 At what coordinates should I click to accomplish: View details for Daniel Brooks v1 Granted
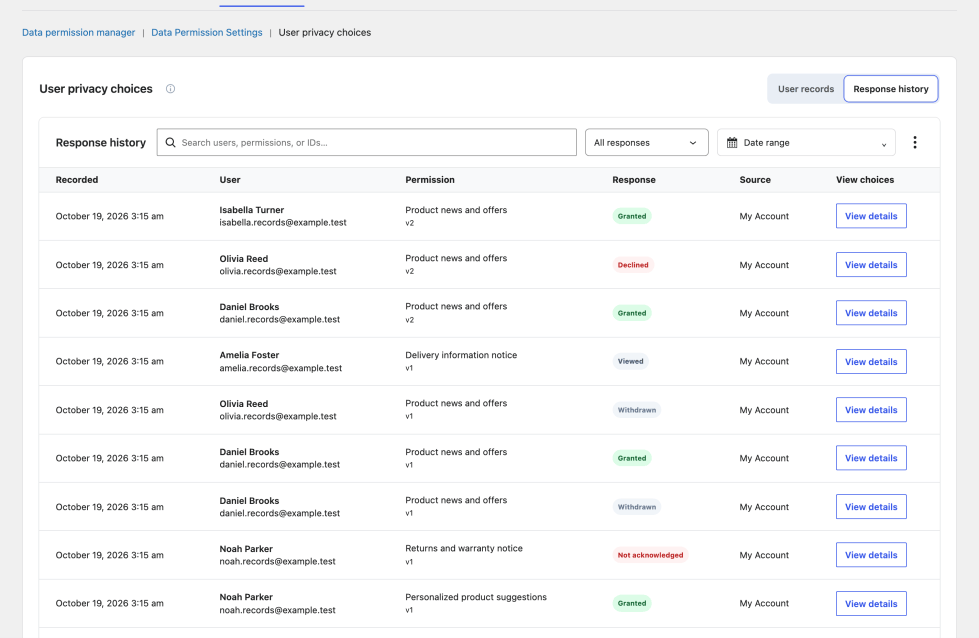tap(871, 458)
